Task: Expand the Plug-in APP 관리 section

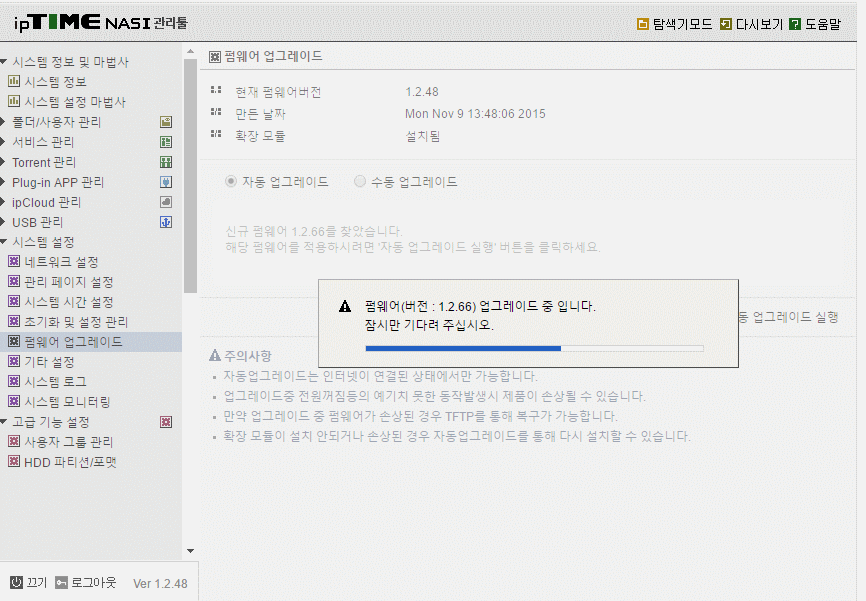Action: (x=3, y=182)
